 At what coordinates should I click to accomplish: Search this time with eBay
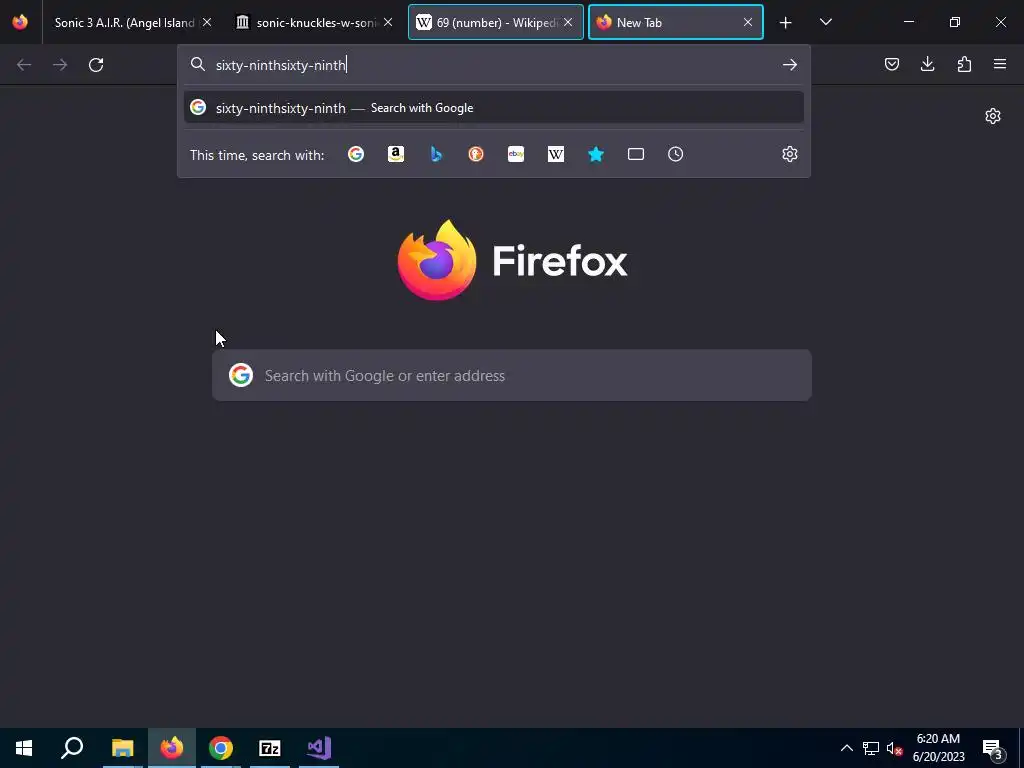click(516, 154)
